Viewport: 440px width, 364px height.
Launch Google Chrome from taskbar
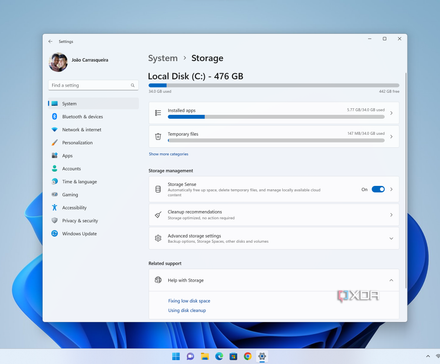(247, 356)
